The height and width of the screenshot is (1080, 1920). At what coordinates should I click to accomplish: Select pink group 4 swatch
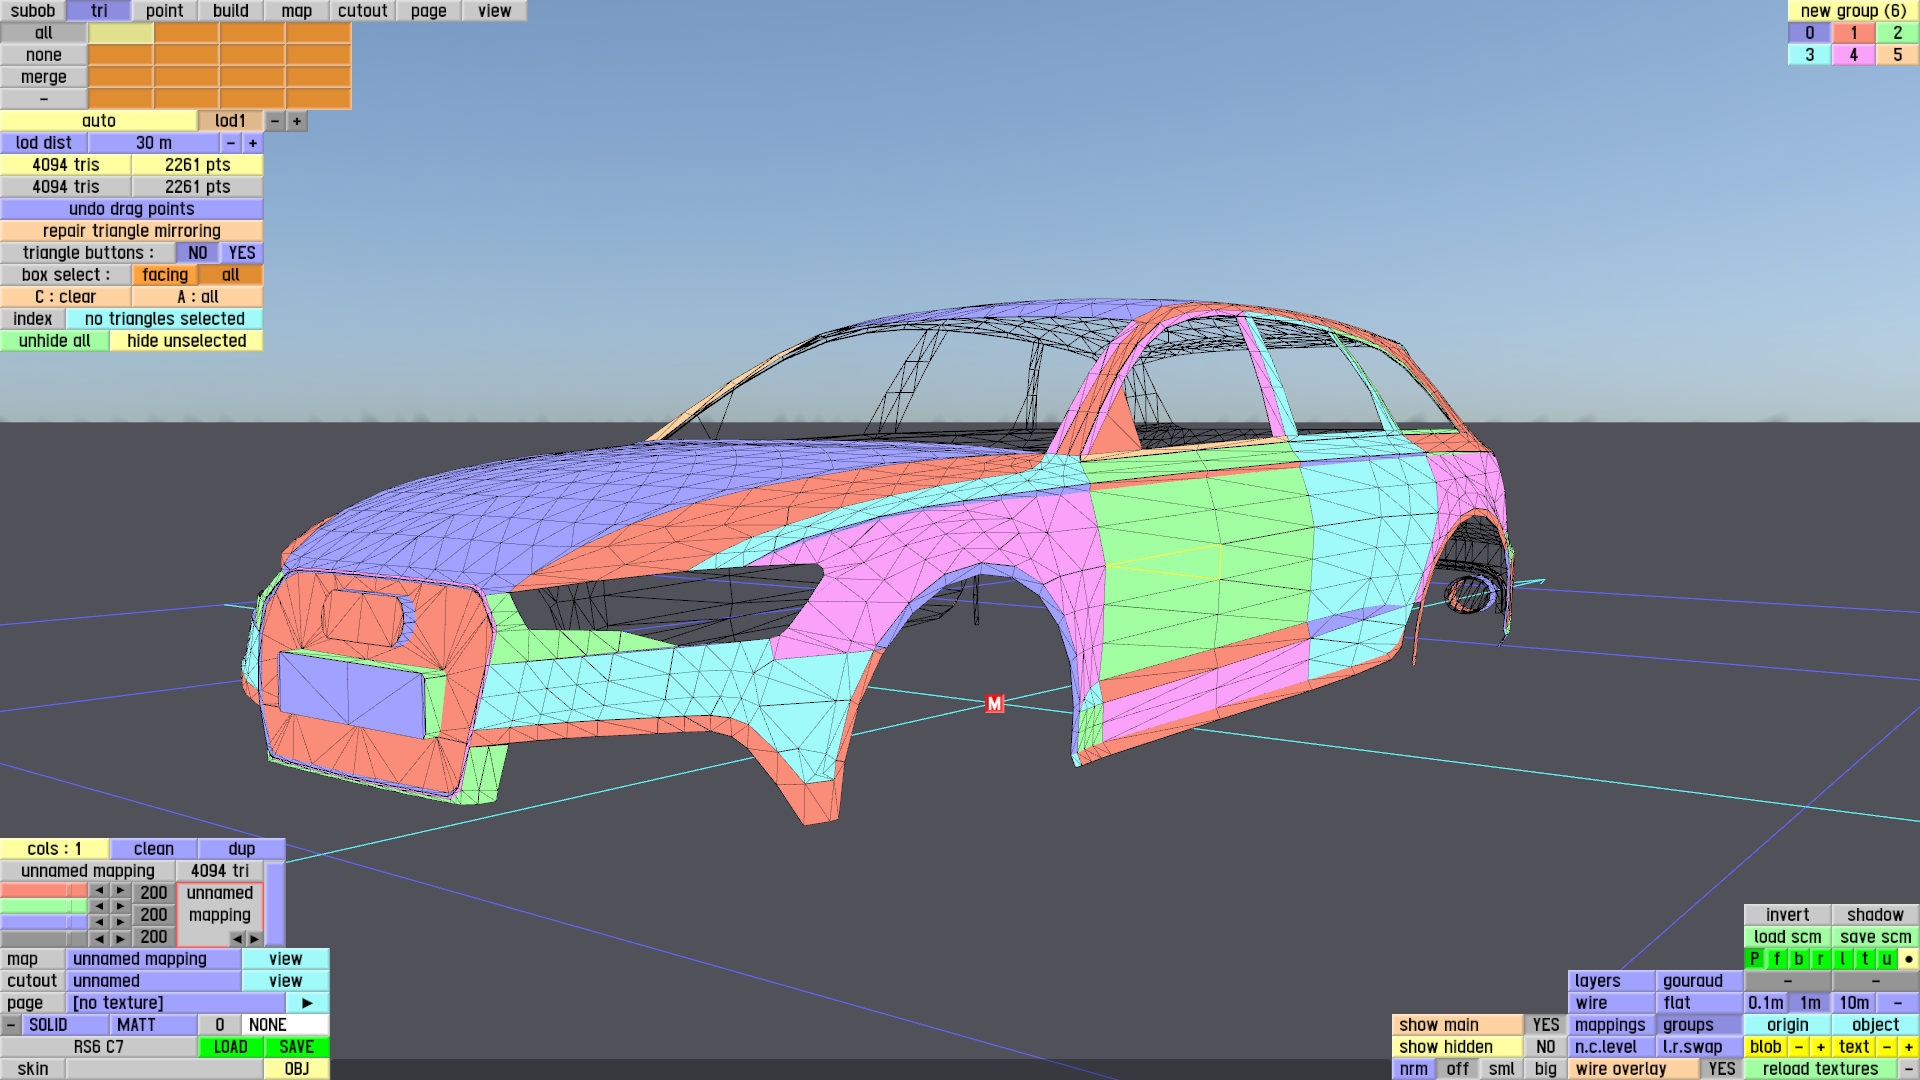(1853, 55)
